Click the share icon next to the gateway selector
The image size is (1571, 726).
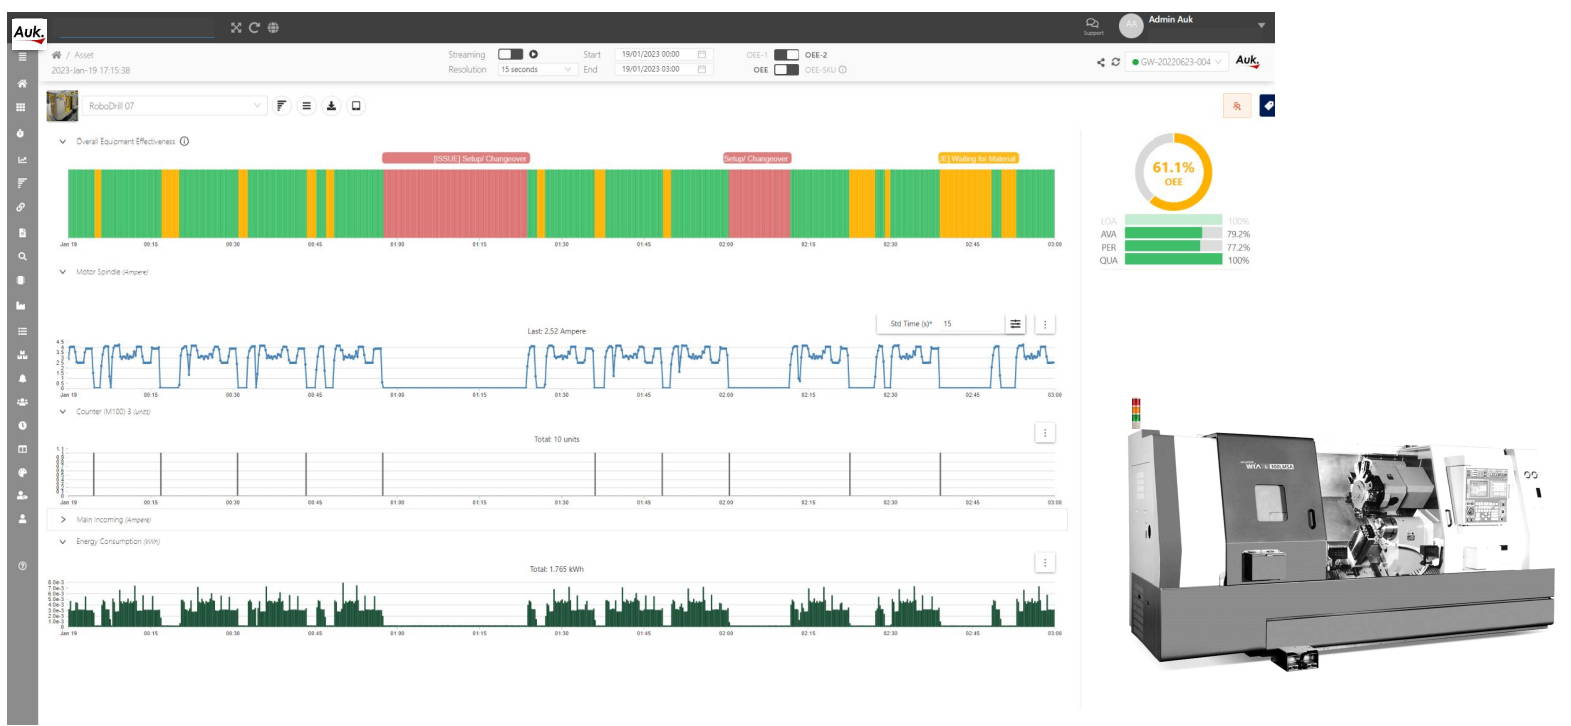pos(1101,62)
